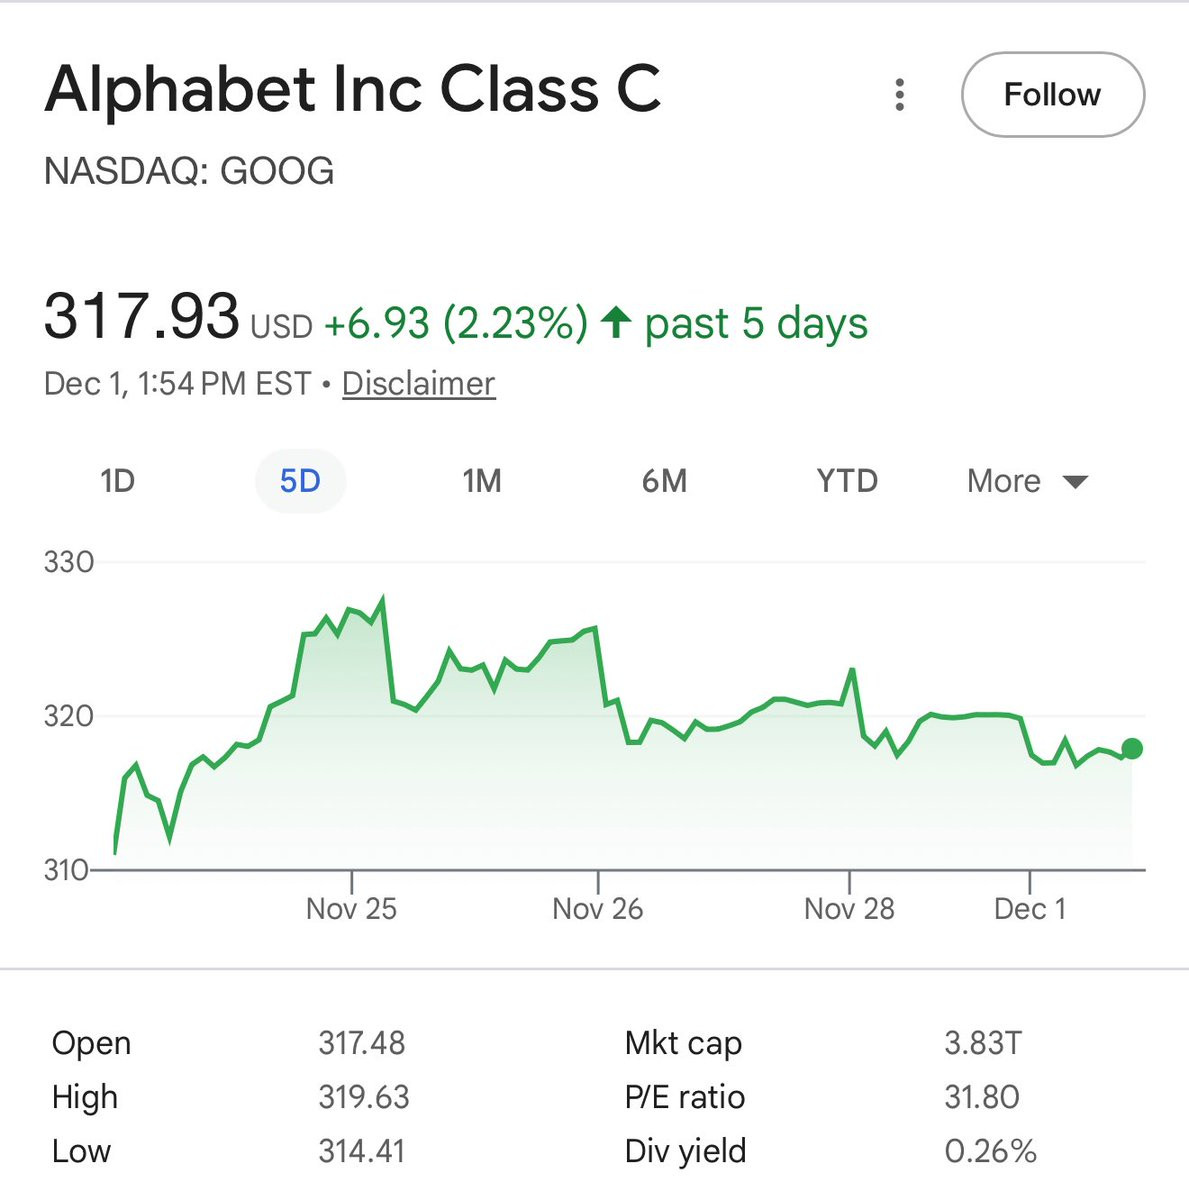Click the Nov 25 date marker
Image resolution: width=1189 pixels, height=1200 pixels.
351,908
